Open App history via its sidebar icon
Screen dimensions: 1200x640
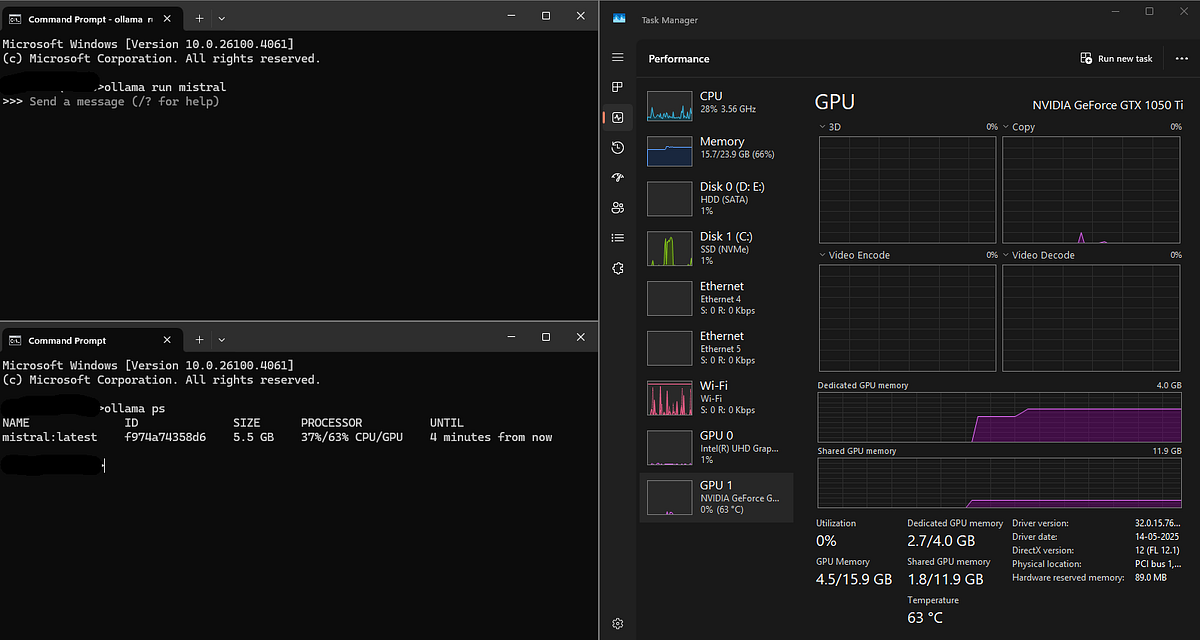point(617,147)
